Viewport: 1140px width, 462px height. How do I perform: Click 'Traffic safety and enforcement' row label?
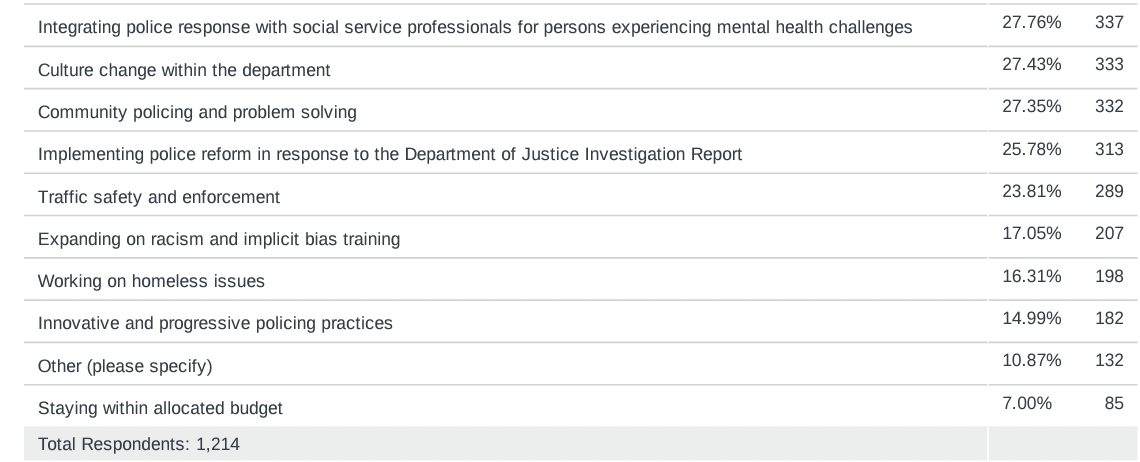pyautogui.click(x=159, y=197)
